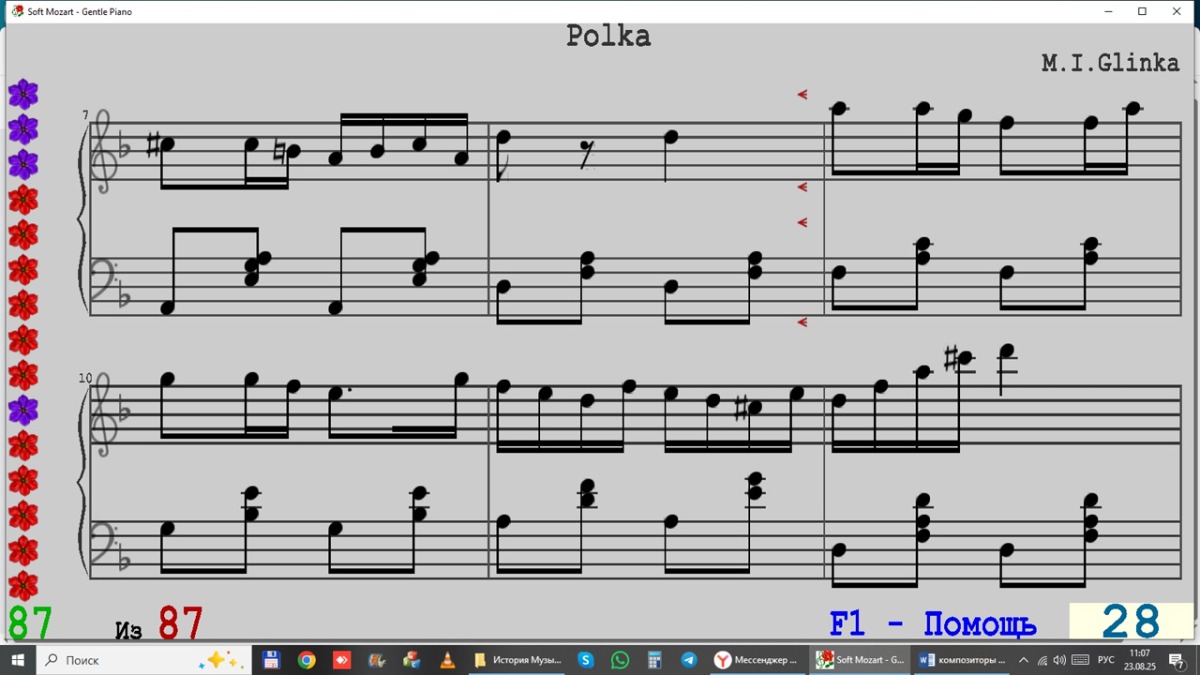Open the notification center icon
The height and width of the screenshot is (675, 1200).
click(1176, 660)
